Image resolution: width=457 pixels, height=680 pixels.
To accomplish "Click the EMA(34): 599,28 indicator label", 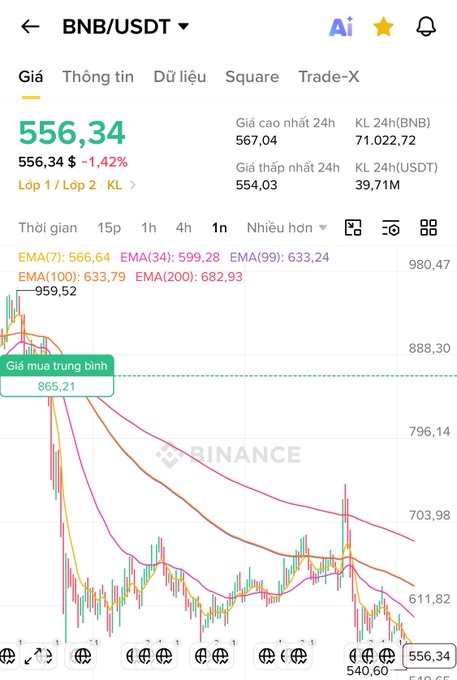I will tap(170, 258).
